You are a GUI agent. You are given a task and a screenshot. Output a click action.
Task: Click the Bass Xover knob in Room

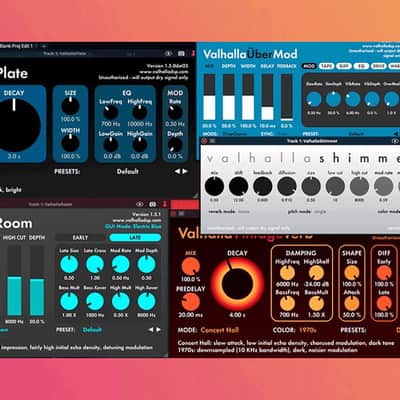[95, 301]
